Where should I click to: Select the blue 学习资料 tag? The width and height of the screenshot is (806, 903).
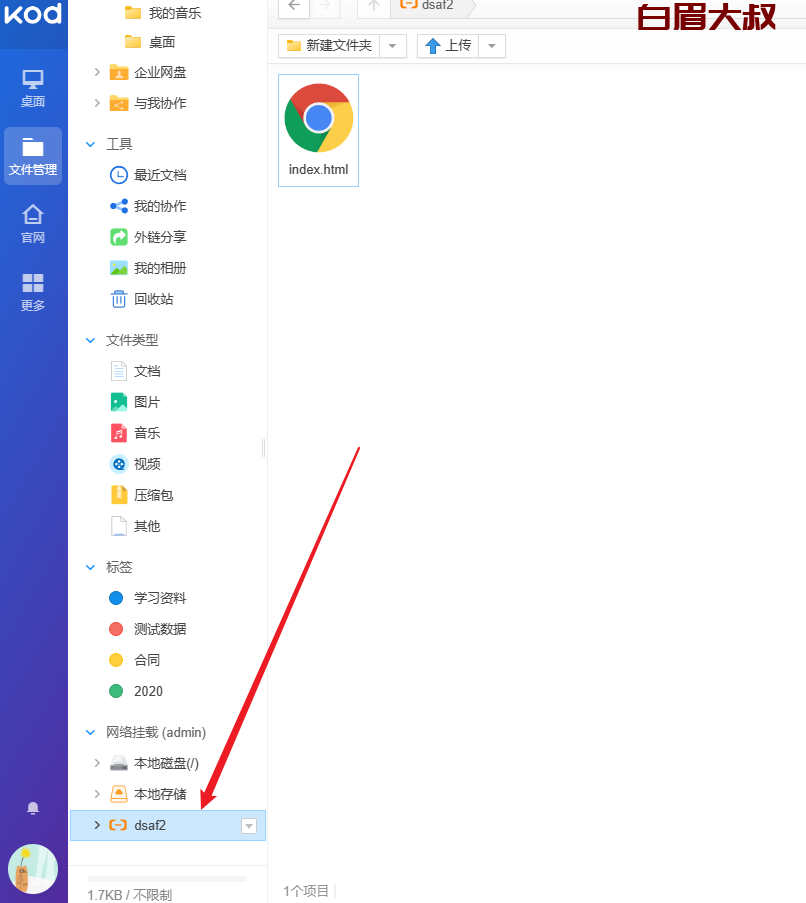[x=159, y=598]
